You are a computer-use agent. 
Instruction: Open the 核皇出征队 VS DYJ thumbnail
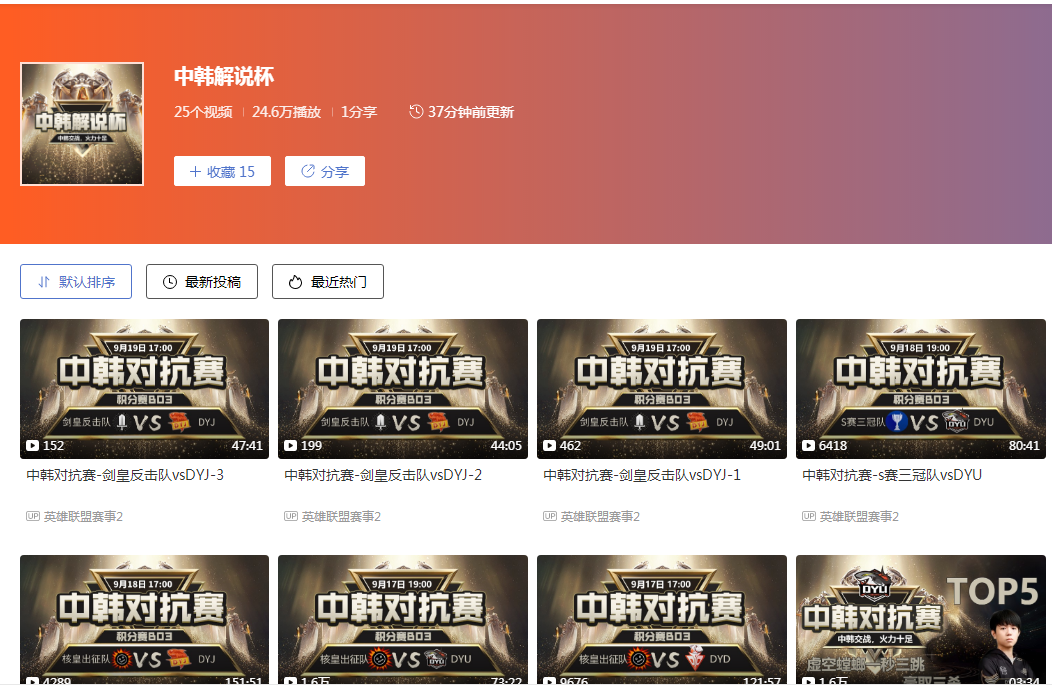click(144, 620)
